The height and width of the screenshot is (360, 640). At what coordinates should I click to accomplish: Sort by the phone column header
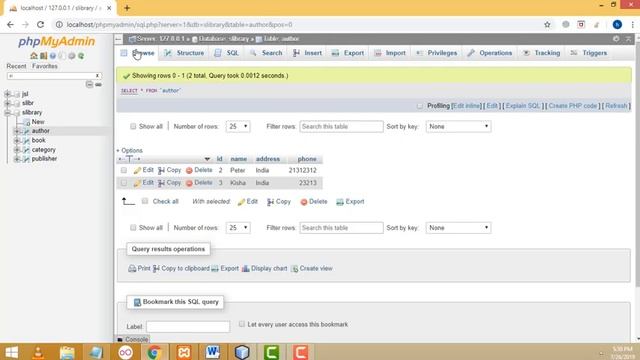point(307,159)
